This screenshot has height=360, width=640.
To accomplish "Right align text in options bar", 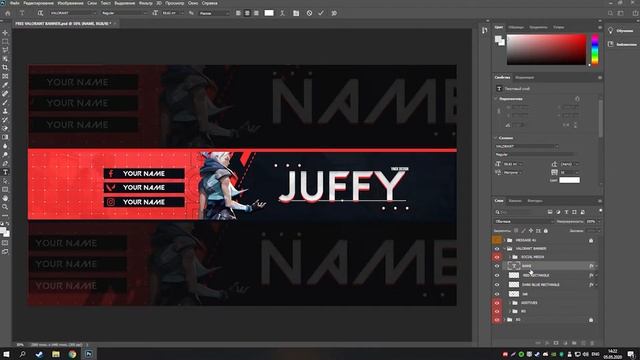I will [x=256, y=13].
